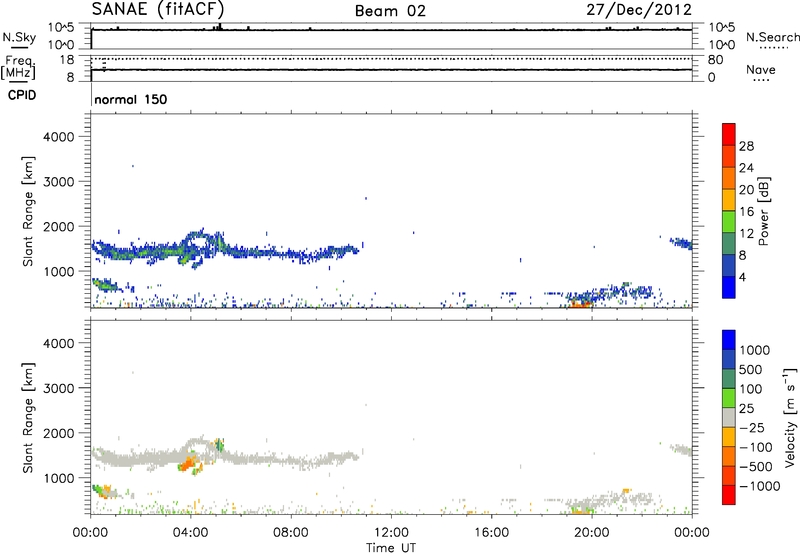Click the 28 label on Power colorbar
The width and height of the screenshot is (800, 554).
746,146
